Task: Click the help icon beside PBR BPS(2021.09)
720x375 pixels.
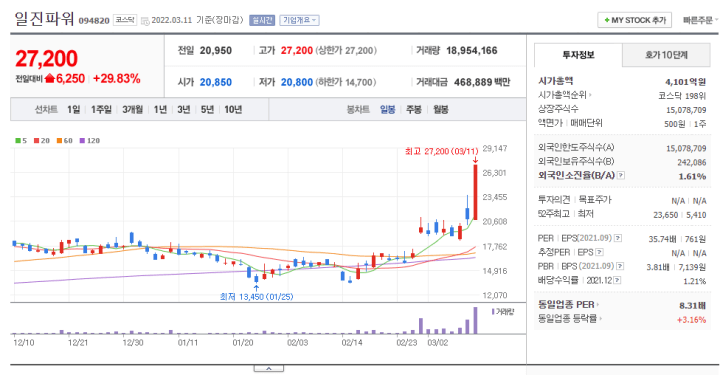Action: (620, 266)
